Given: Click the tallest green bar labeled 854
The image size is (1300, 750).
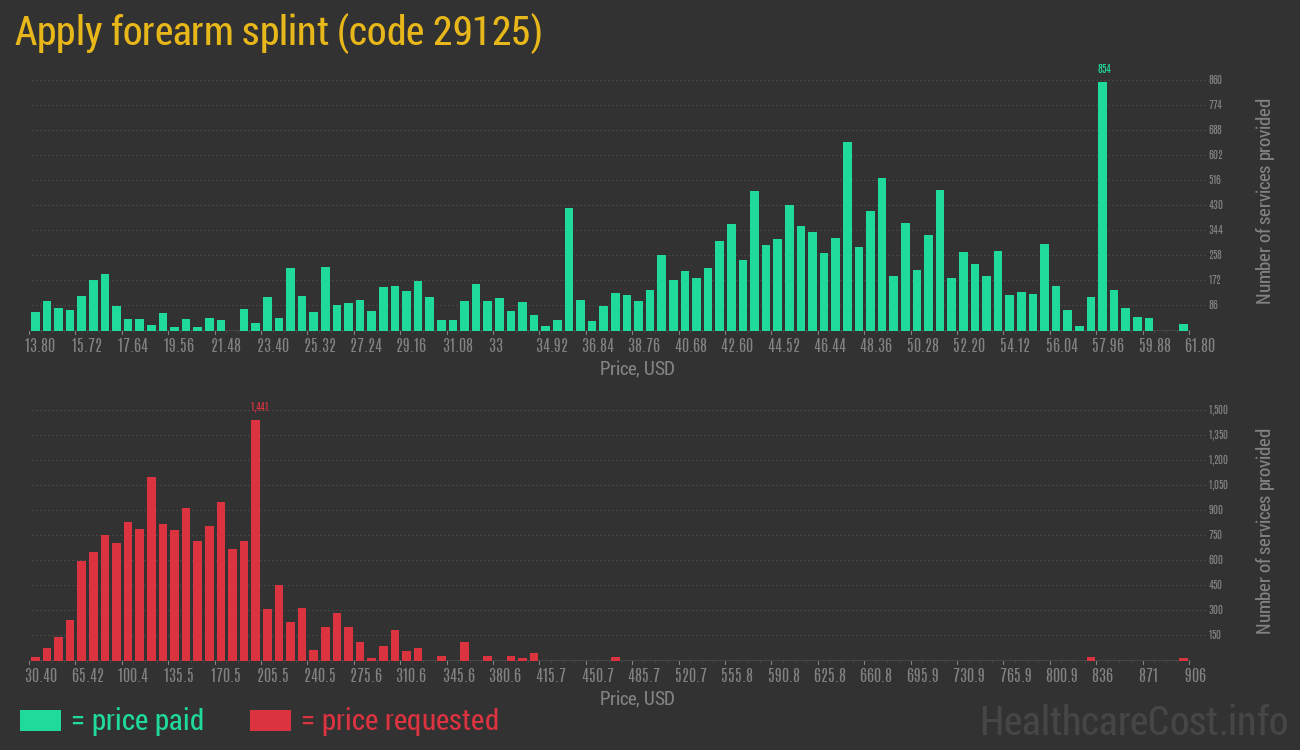Looking at the screenshot, I should pos(1102,205).
